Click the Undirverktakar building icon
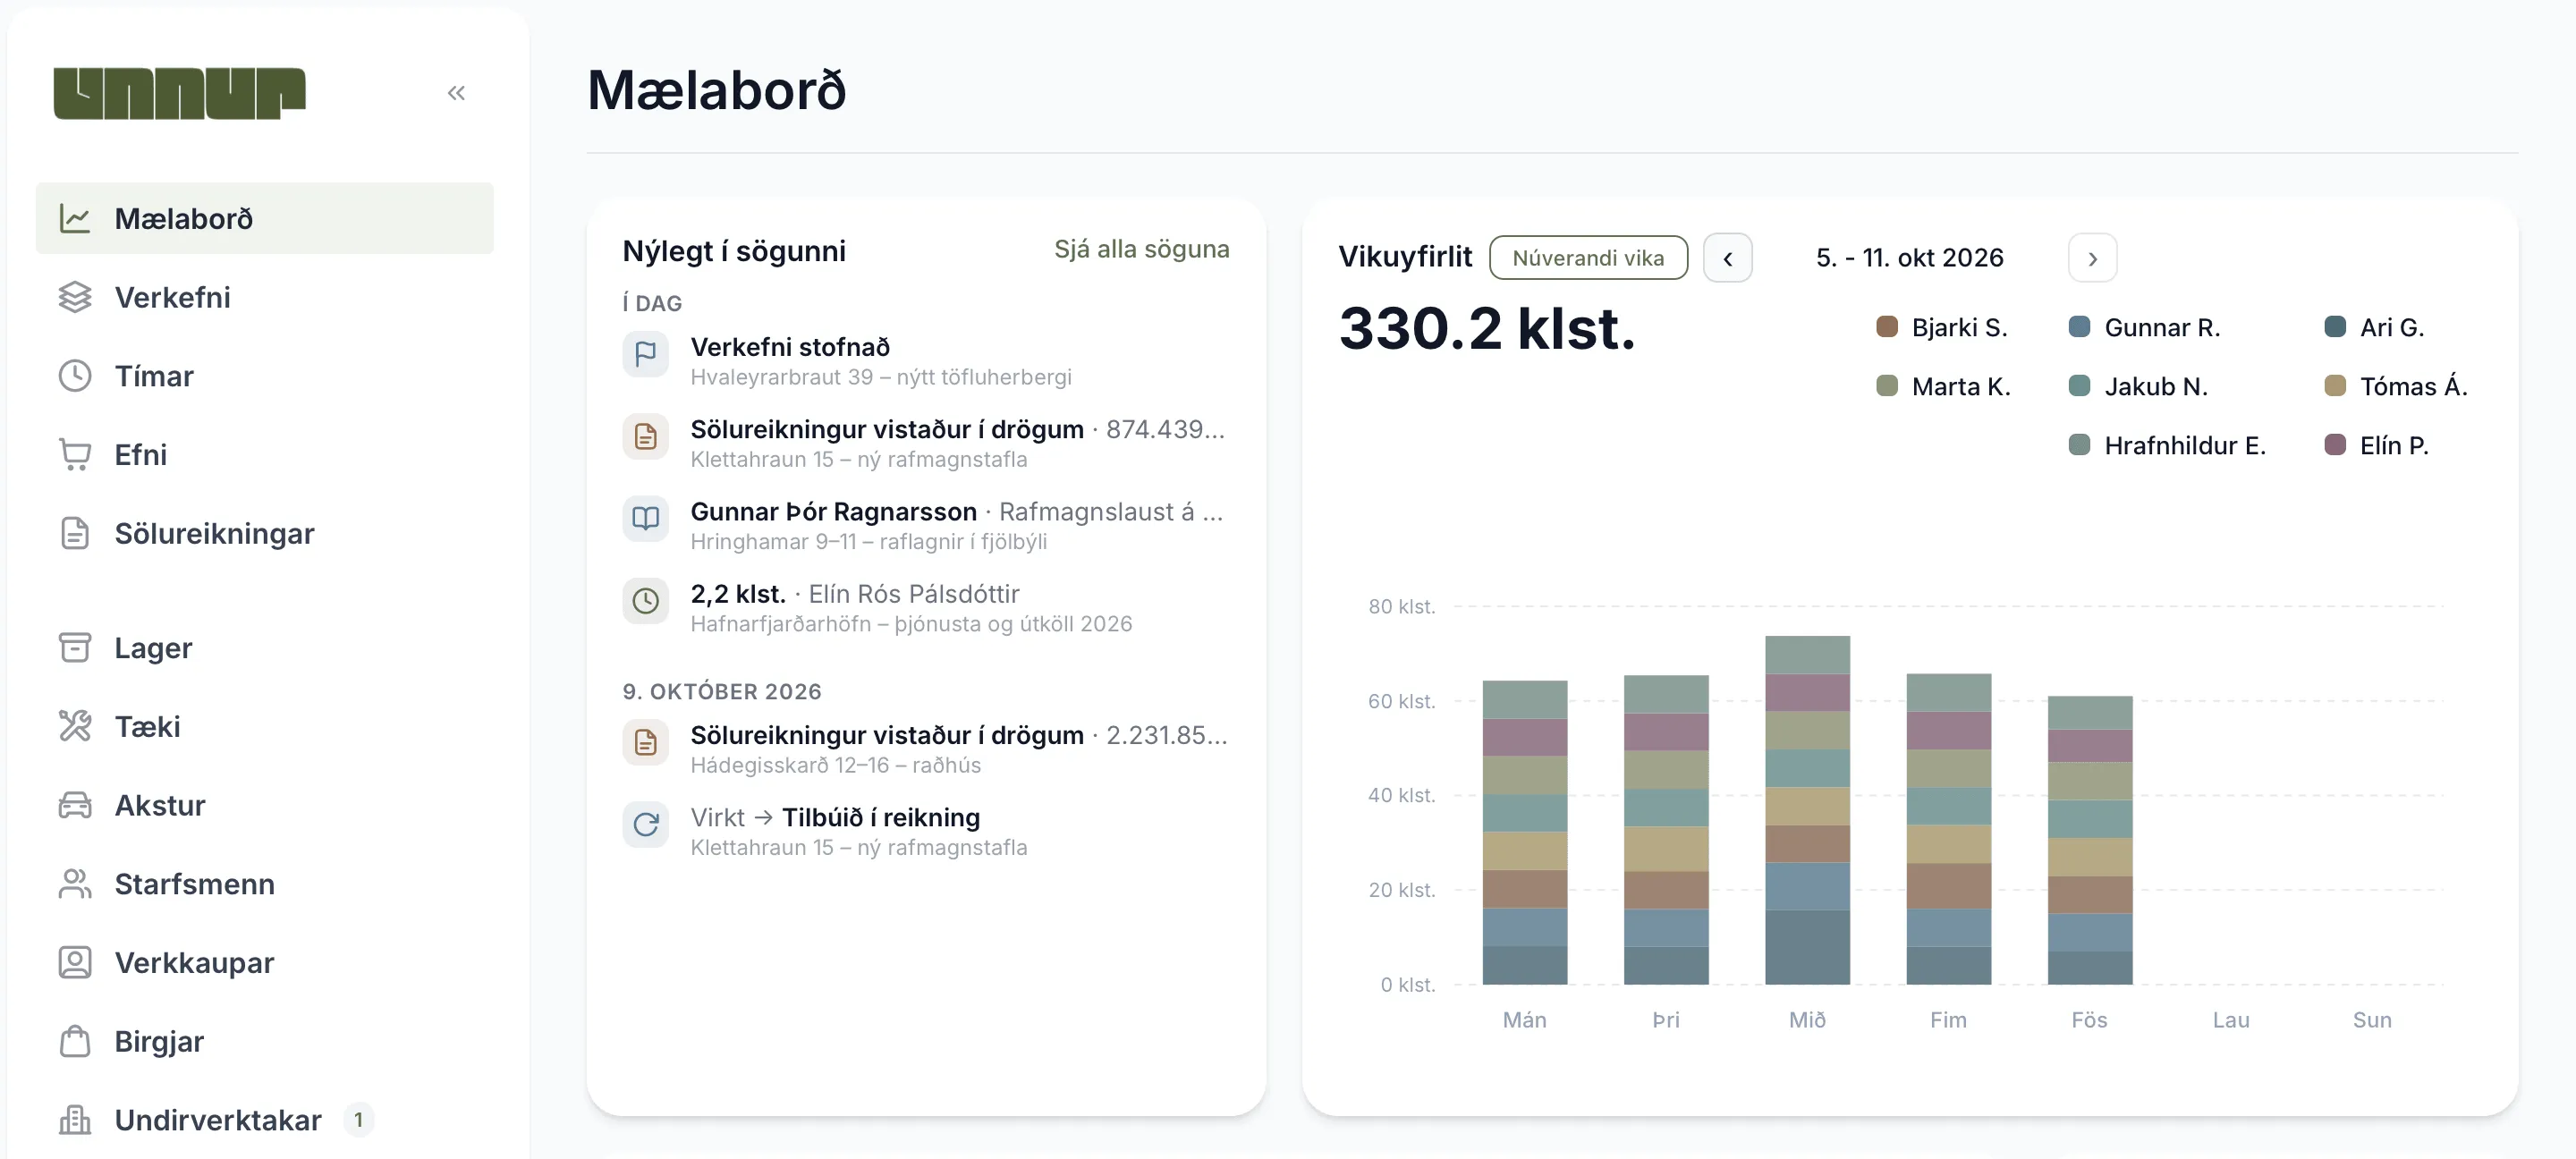Screen dimensions: 2576x1159 coord(75,1120)
